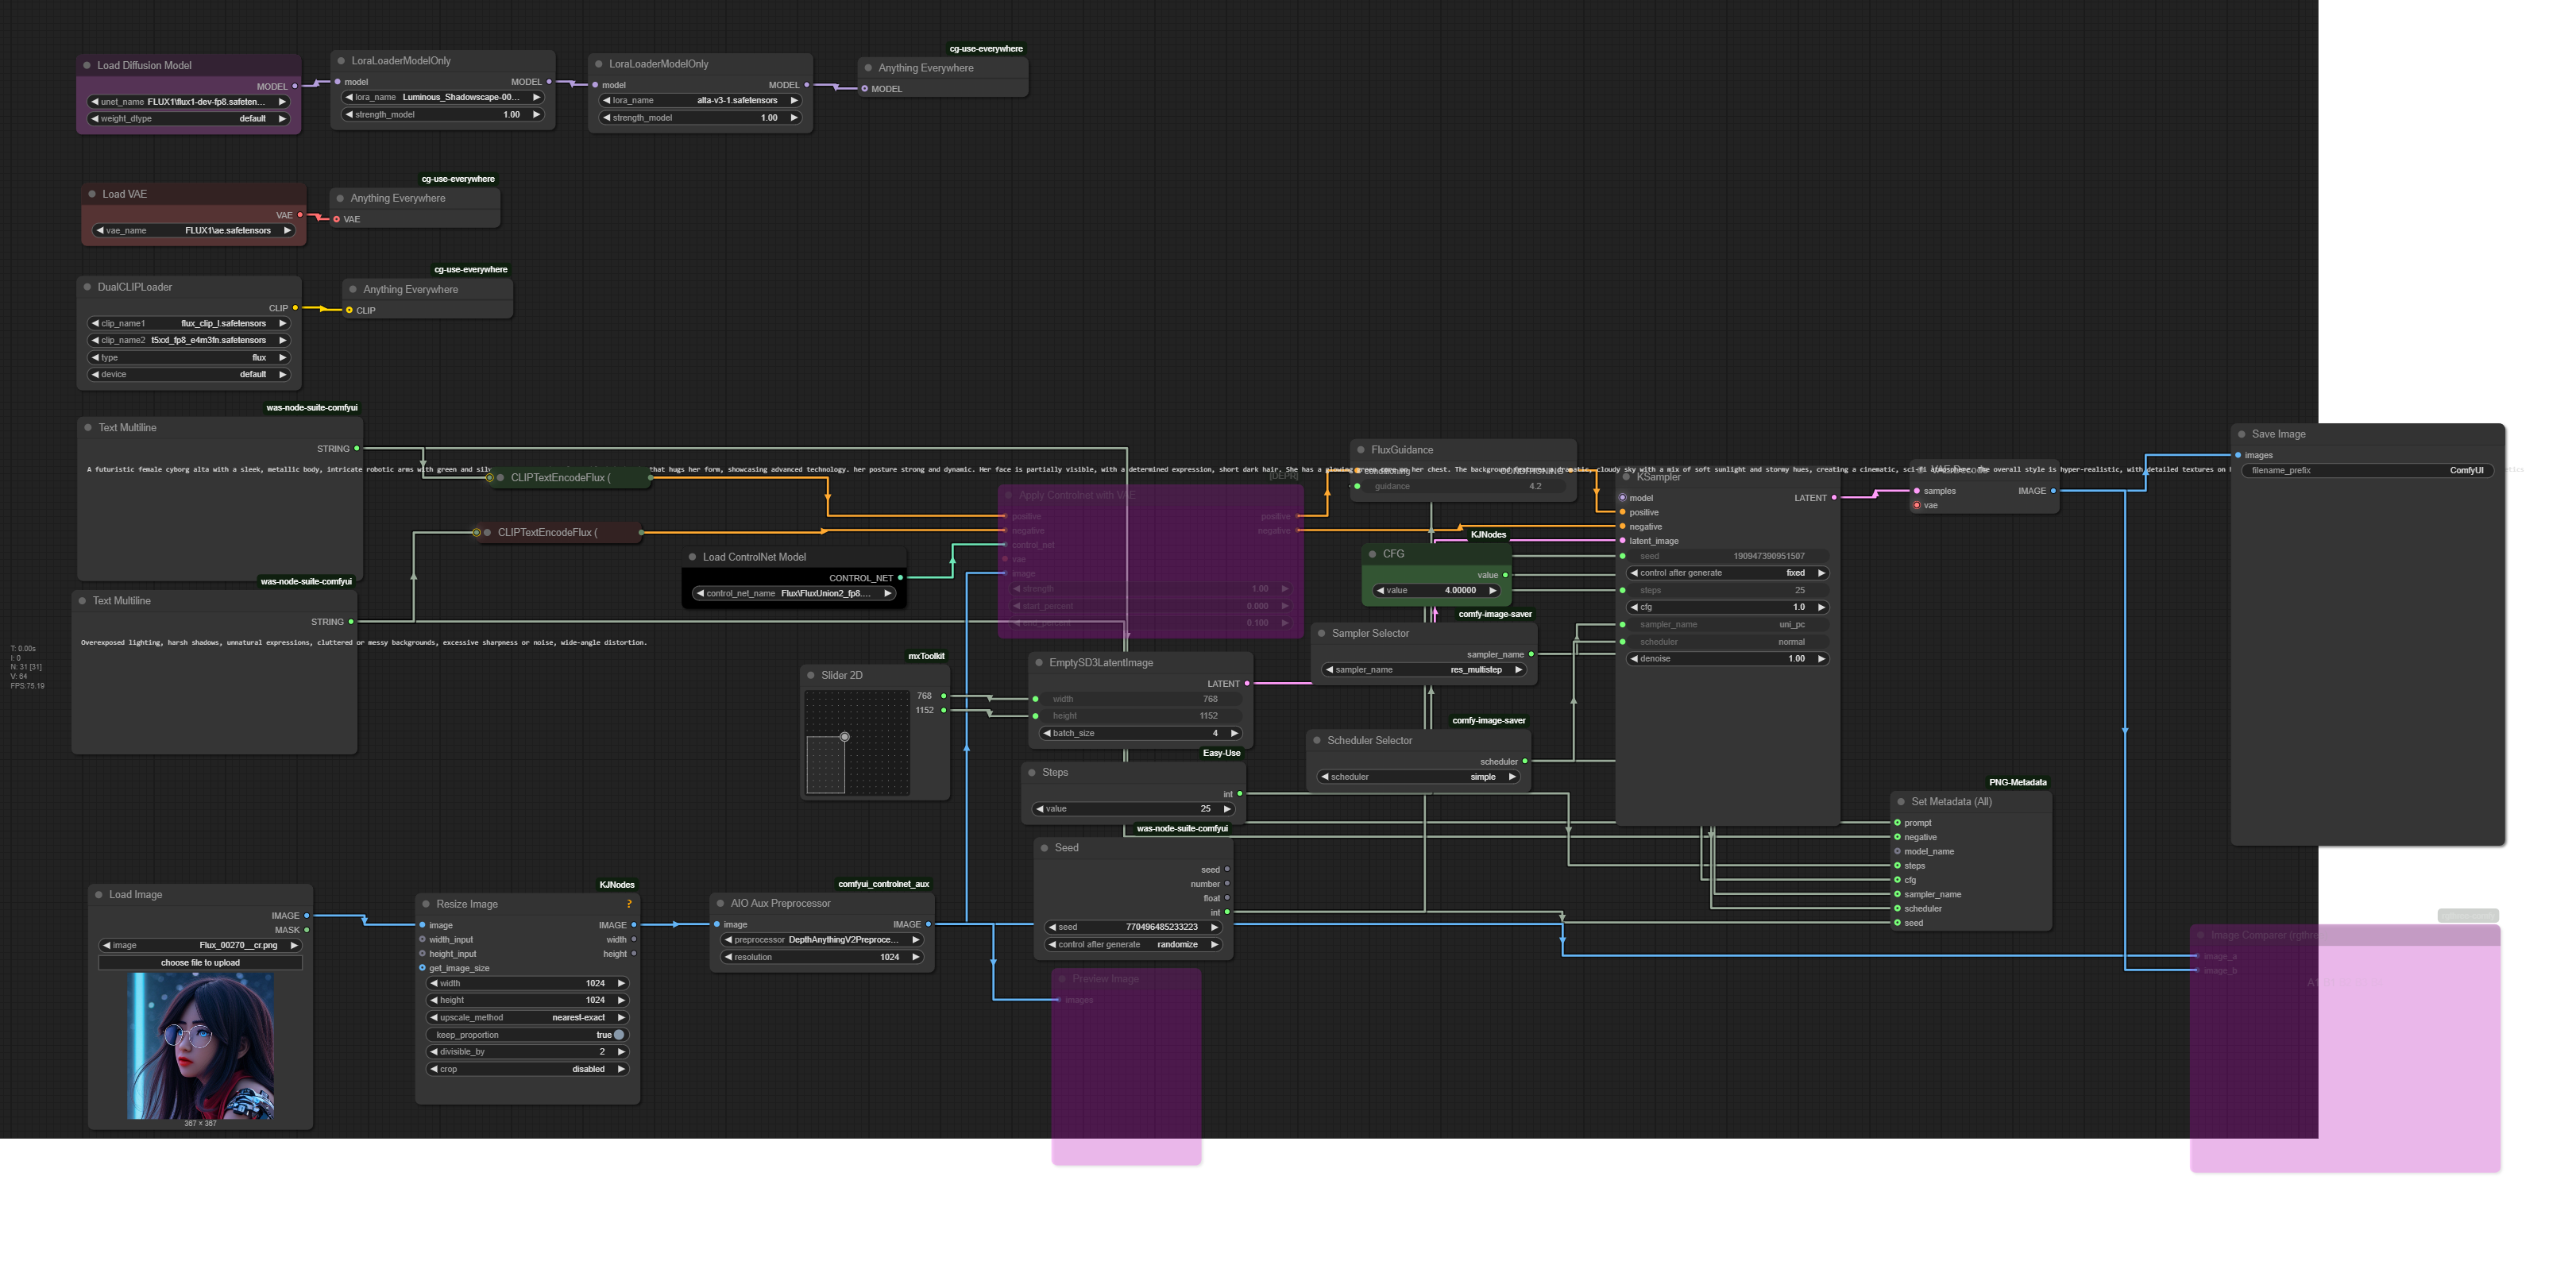Open the sampler_name dropdown in Sampler Selector
Viewport: 2576px width, 1265px height.
pyautogui.click(x=1424, y=670)
